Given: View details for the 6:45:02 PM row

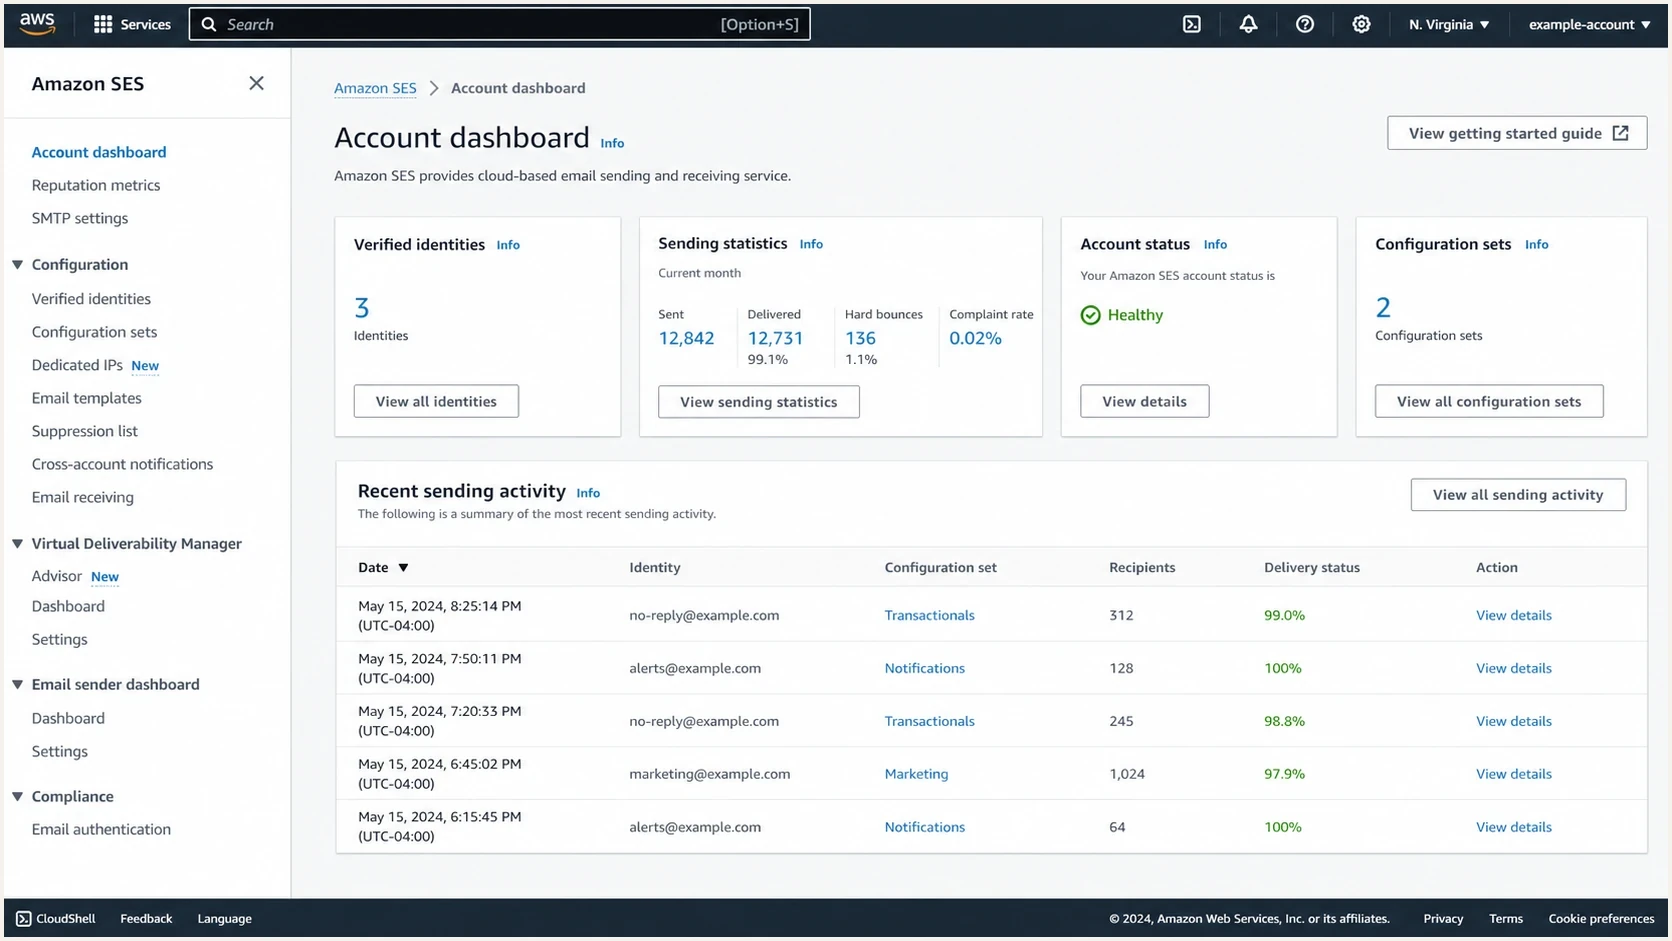Looking at the screenshot, I should tap(1514, 774).
